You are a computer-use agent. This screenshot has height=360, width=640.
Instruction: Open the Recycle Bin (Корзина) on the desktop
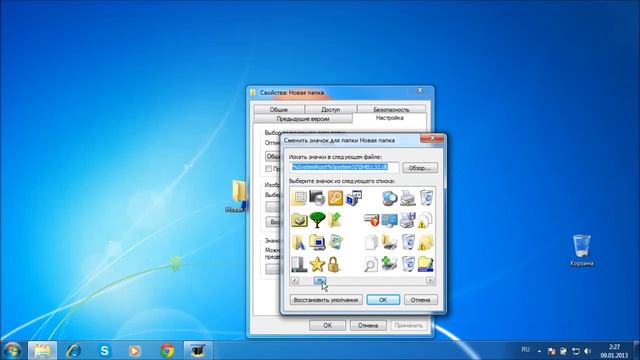(582, 250)
